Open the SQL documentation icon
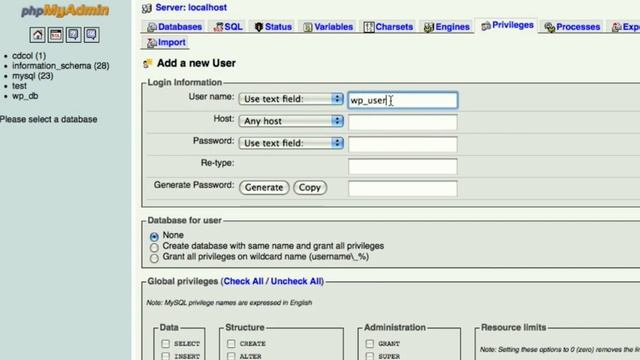This screenshot has height=360, width=640. pos(91,35)
